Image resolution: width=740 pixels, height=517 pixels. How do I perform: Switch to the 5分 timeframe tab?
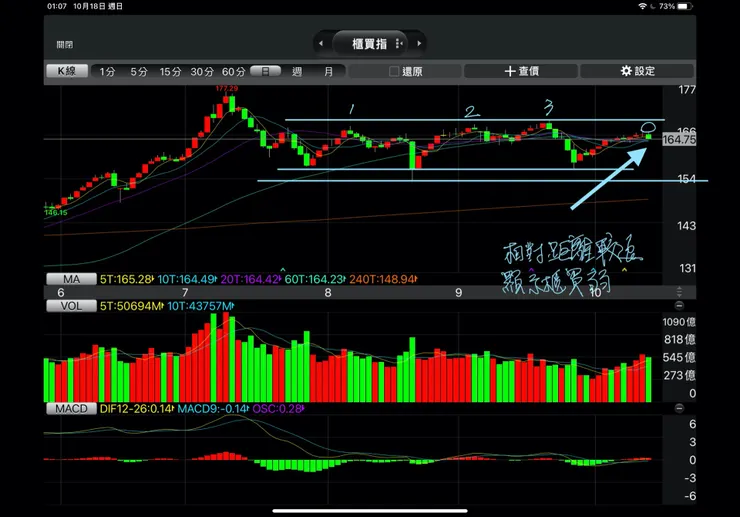tap(139, 72)
